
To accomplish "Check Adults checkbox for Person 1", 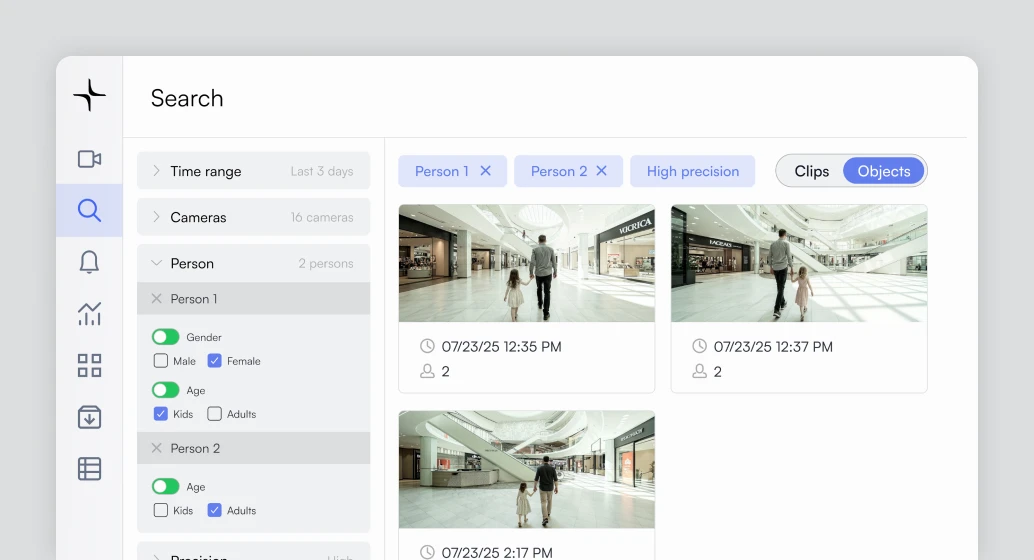I will coord(214,414).
